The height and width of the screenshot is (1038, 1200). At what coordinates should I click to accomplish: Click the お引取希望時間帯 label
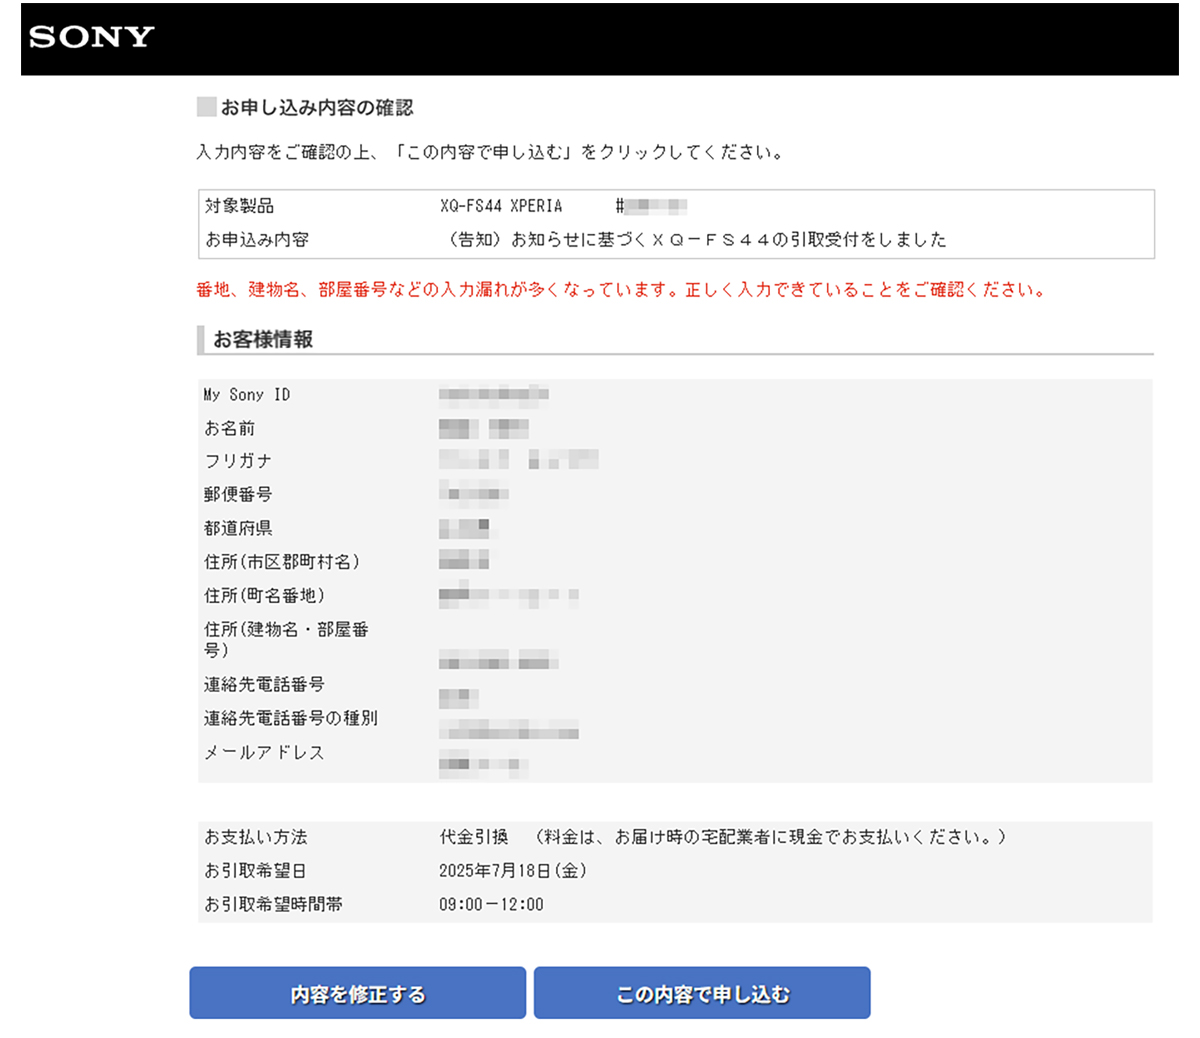point(273,904)
